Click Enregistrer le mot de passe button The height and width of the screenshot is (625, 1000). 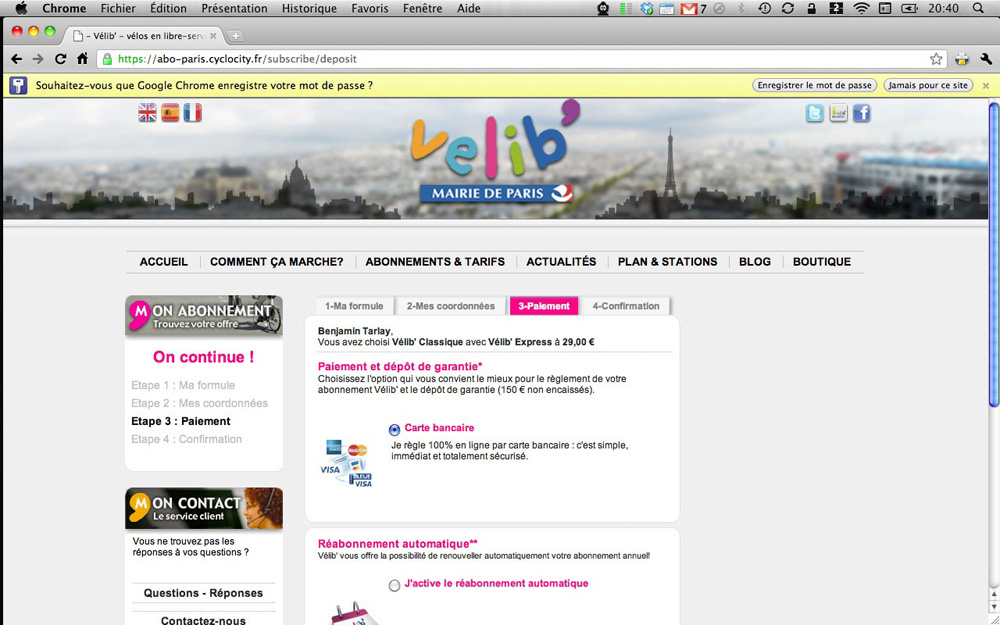coord(815,86)
